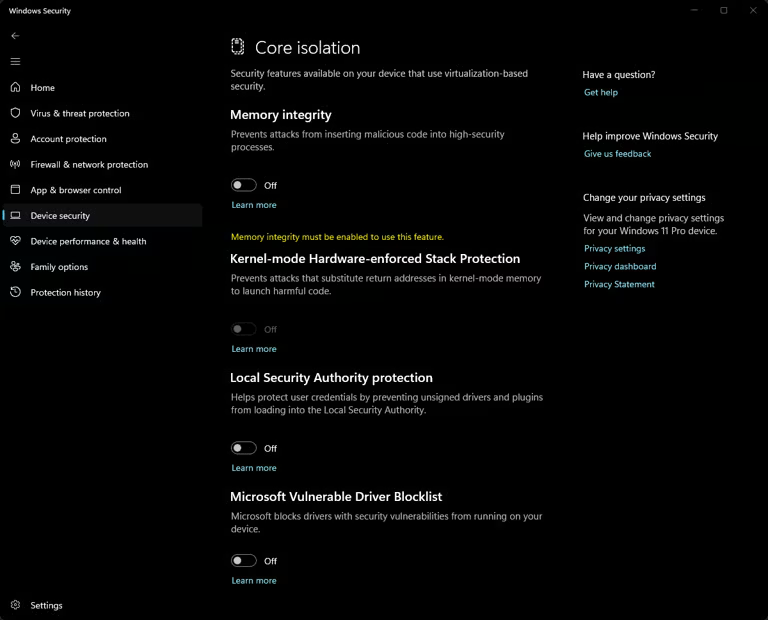Enable the Memory integrity toggle

click(243, 185)
